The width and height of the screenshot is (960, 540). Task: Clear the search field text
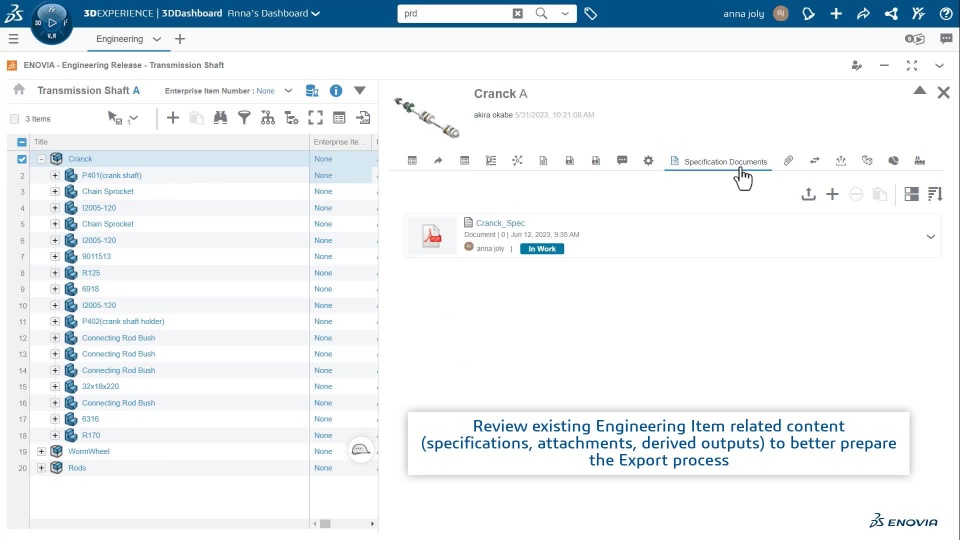coord(517,13)
